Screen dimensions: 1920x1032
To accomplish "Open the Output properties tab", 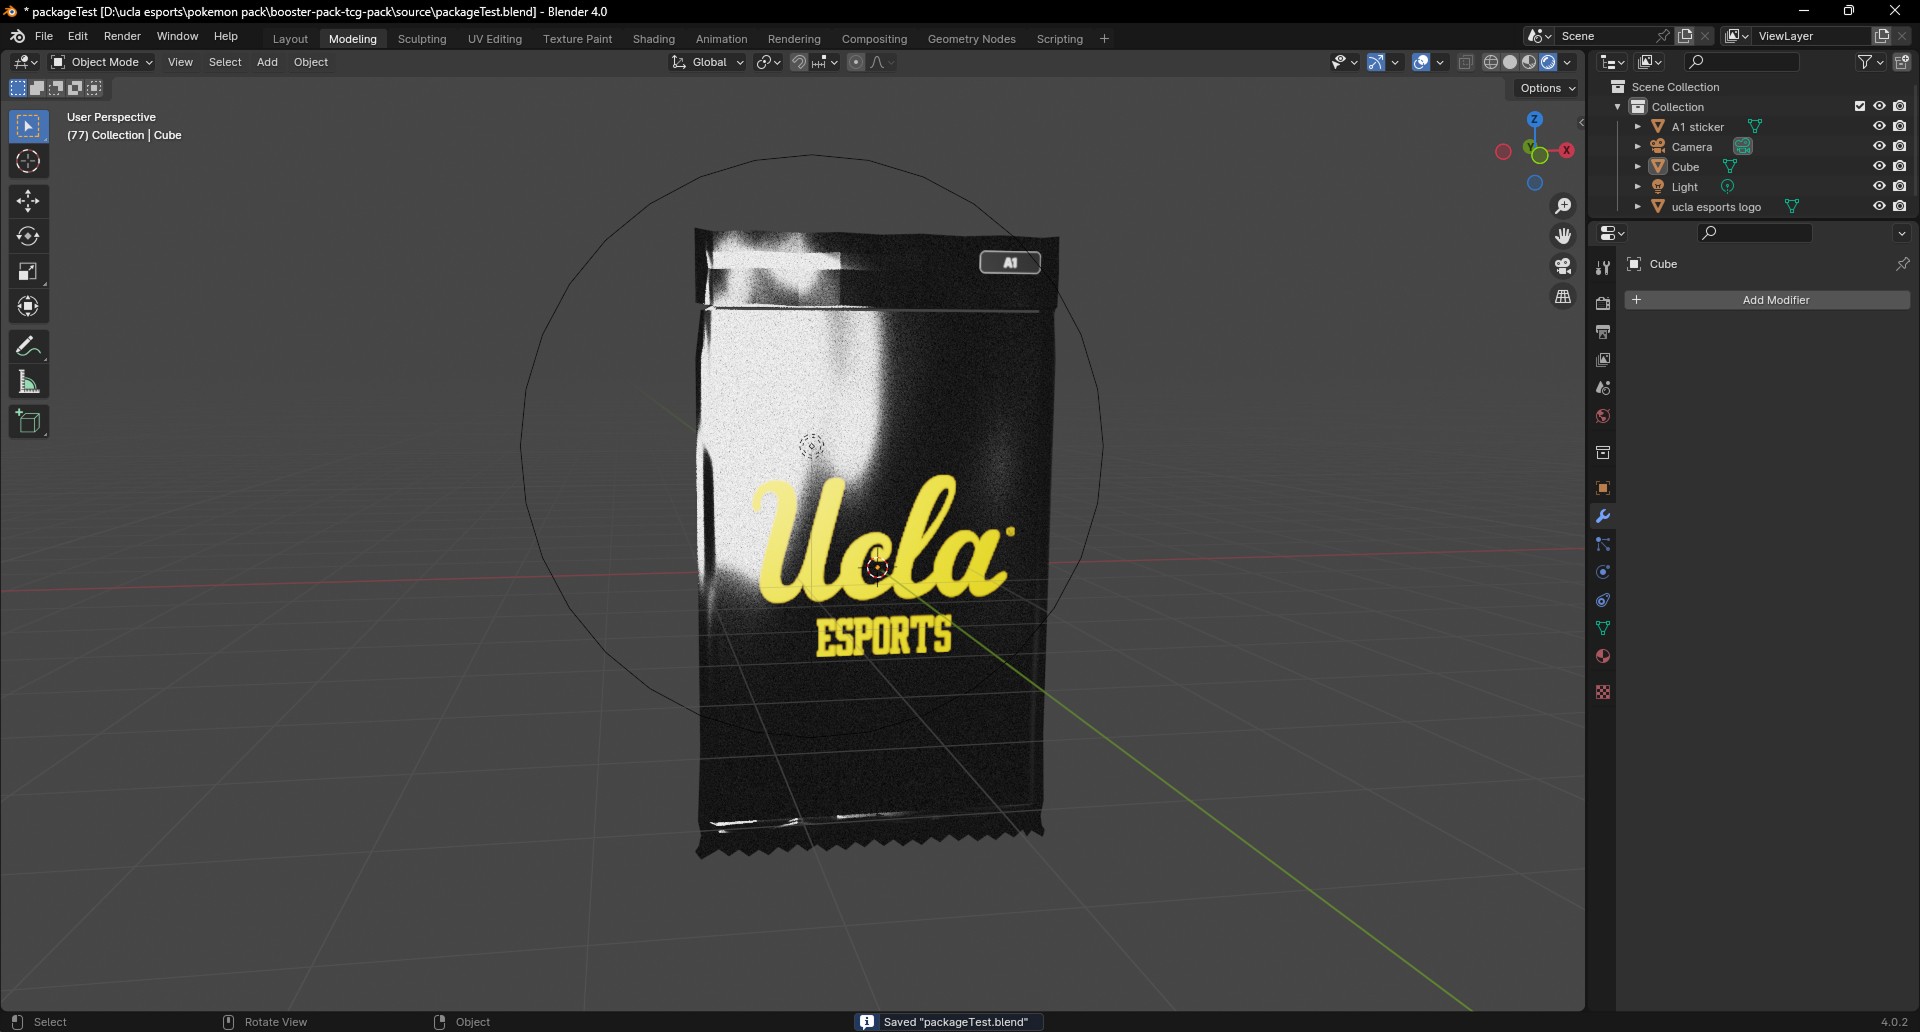I will [1603, 331].
